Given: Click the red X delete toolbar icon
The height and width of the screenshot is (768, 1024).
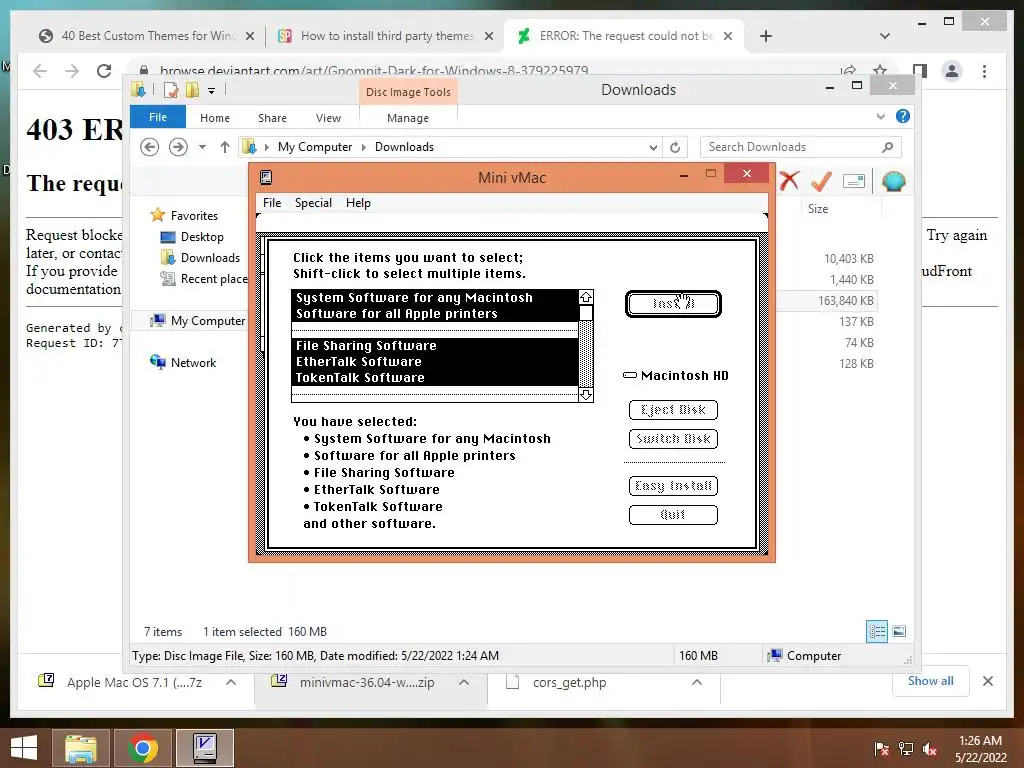Looking at the screenshot, I should (789, 180).
